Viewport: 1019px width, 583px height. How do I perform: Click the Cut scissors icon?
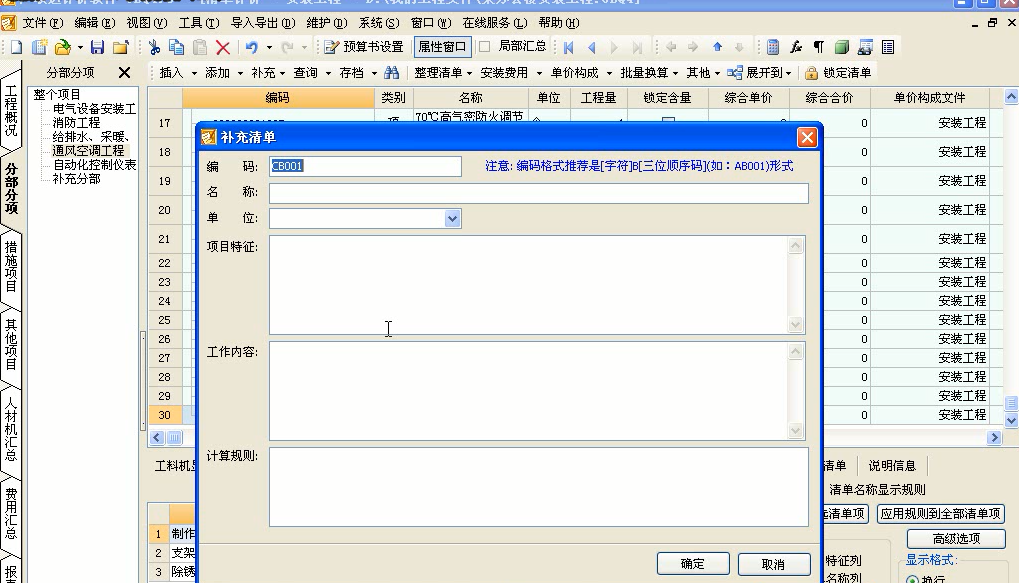[x=155, y=47]
